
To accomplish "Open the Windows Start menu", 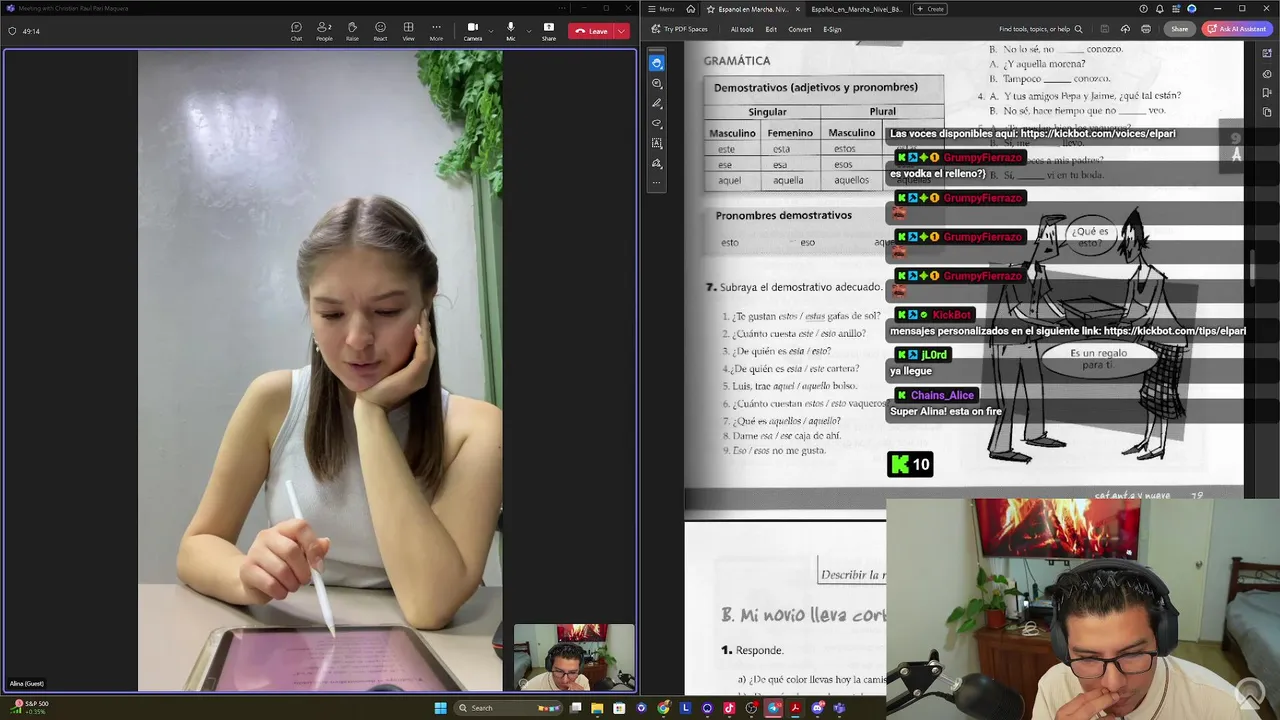I will pyautogui.click(x=441, y=708).
